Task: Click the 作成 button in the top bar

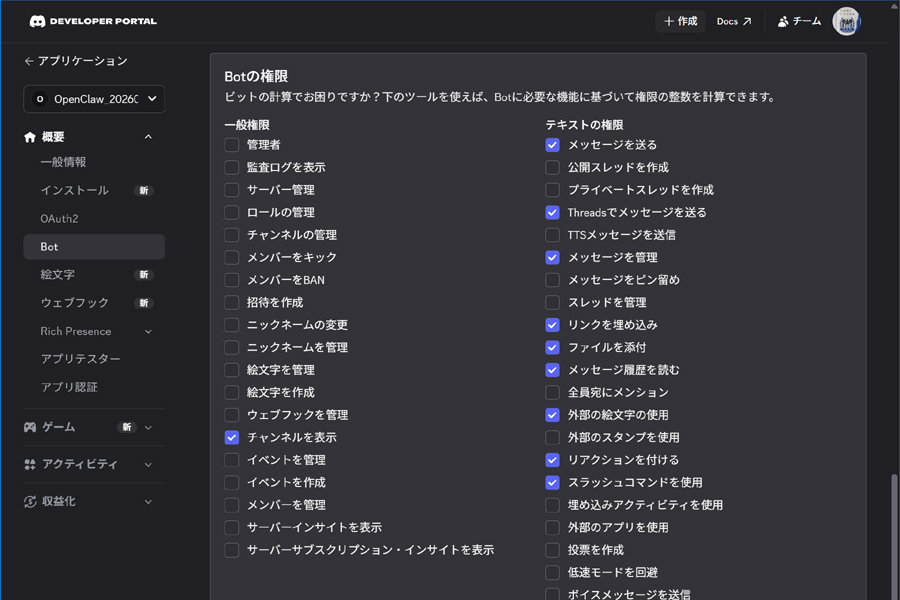Action: [x=680, y=20]
